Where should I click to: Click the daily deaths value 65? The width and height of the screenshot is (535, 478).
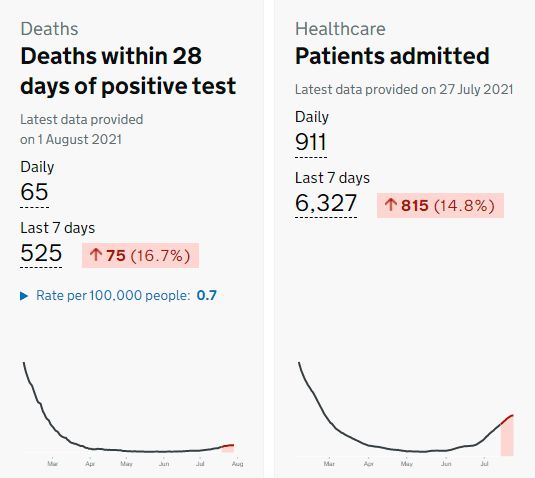[34, 192]
